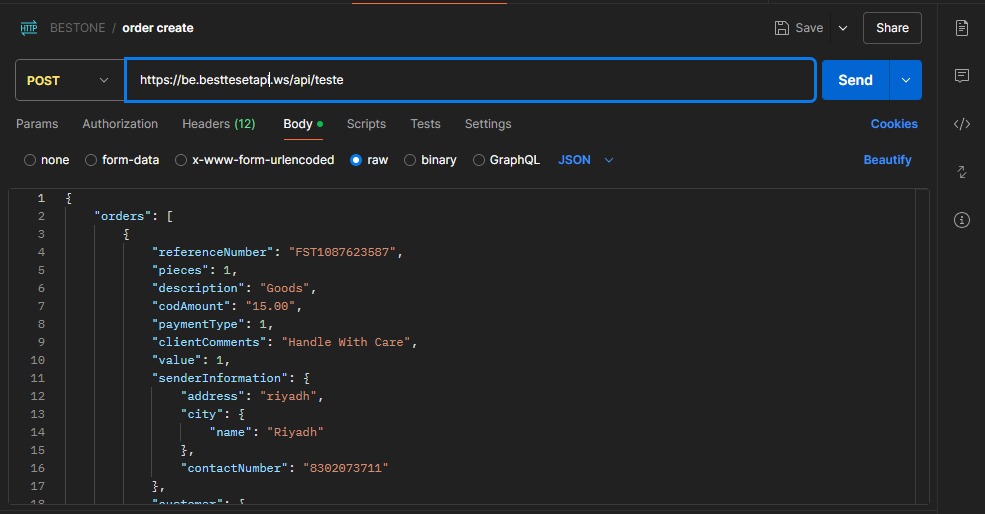Expand the Save options chevron
Image resolution: width=985 pixels, height=514 pixels.
843,28
